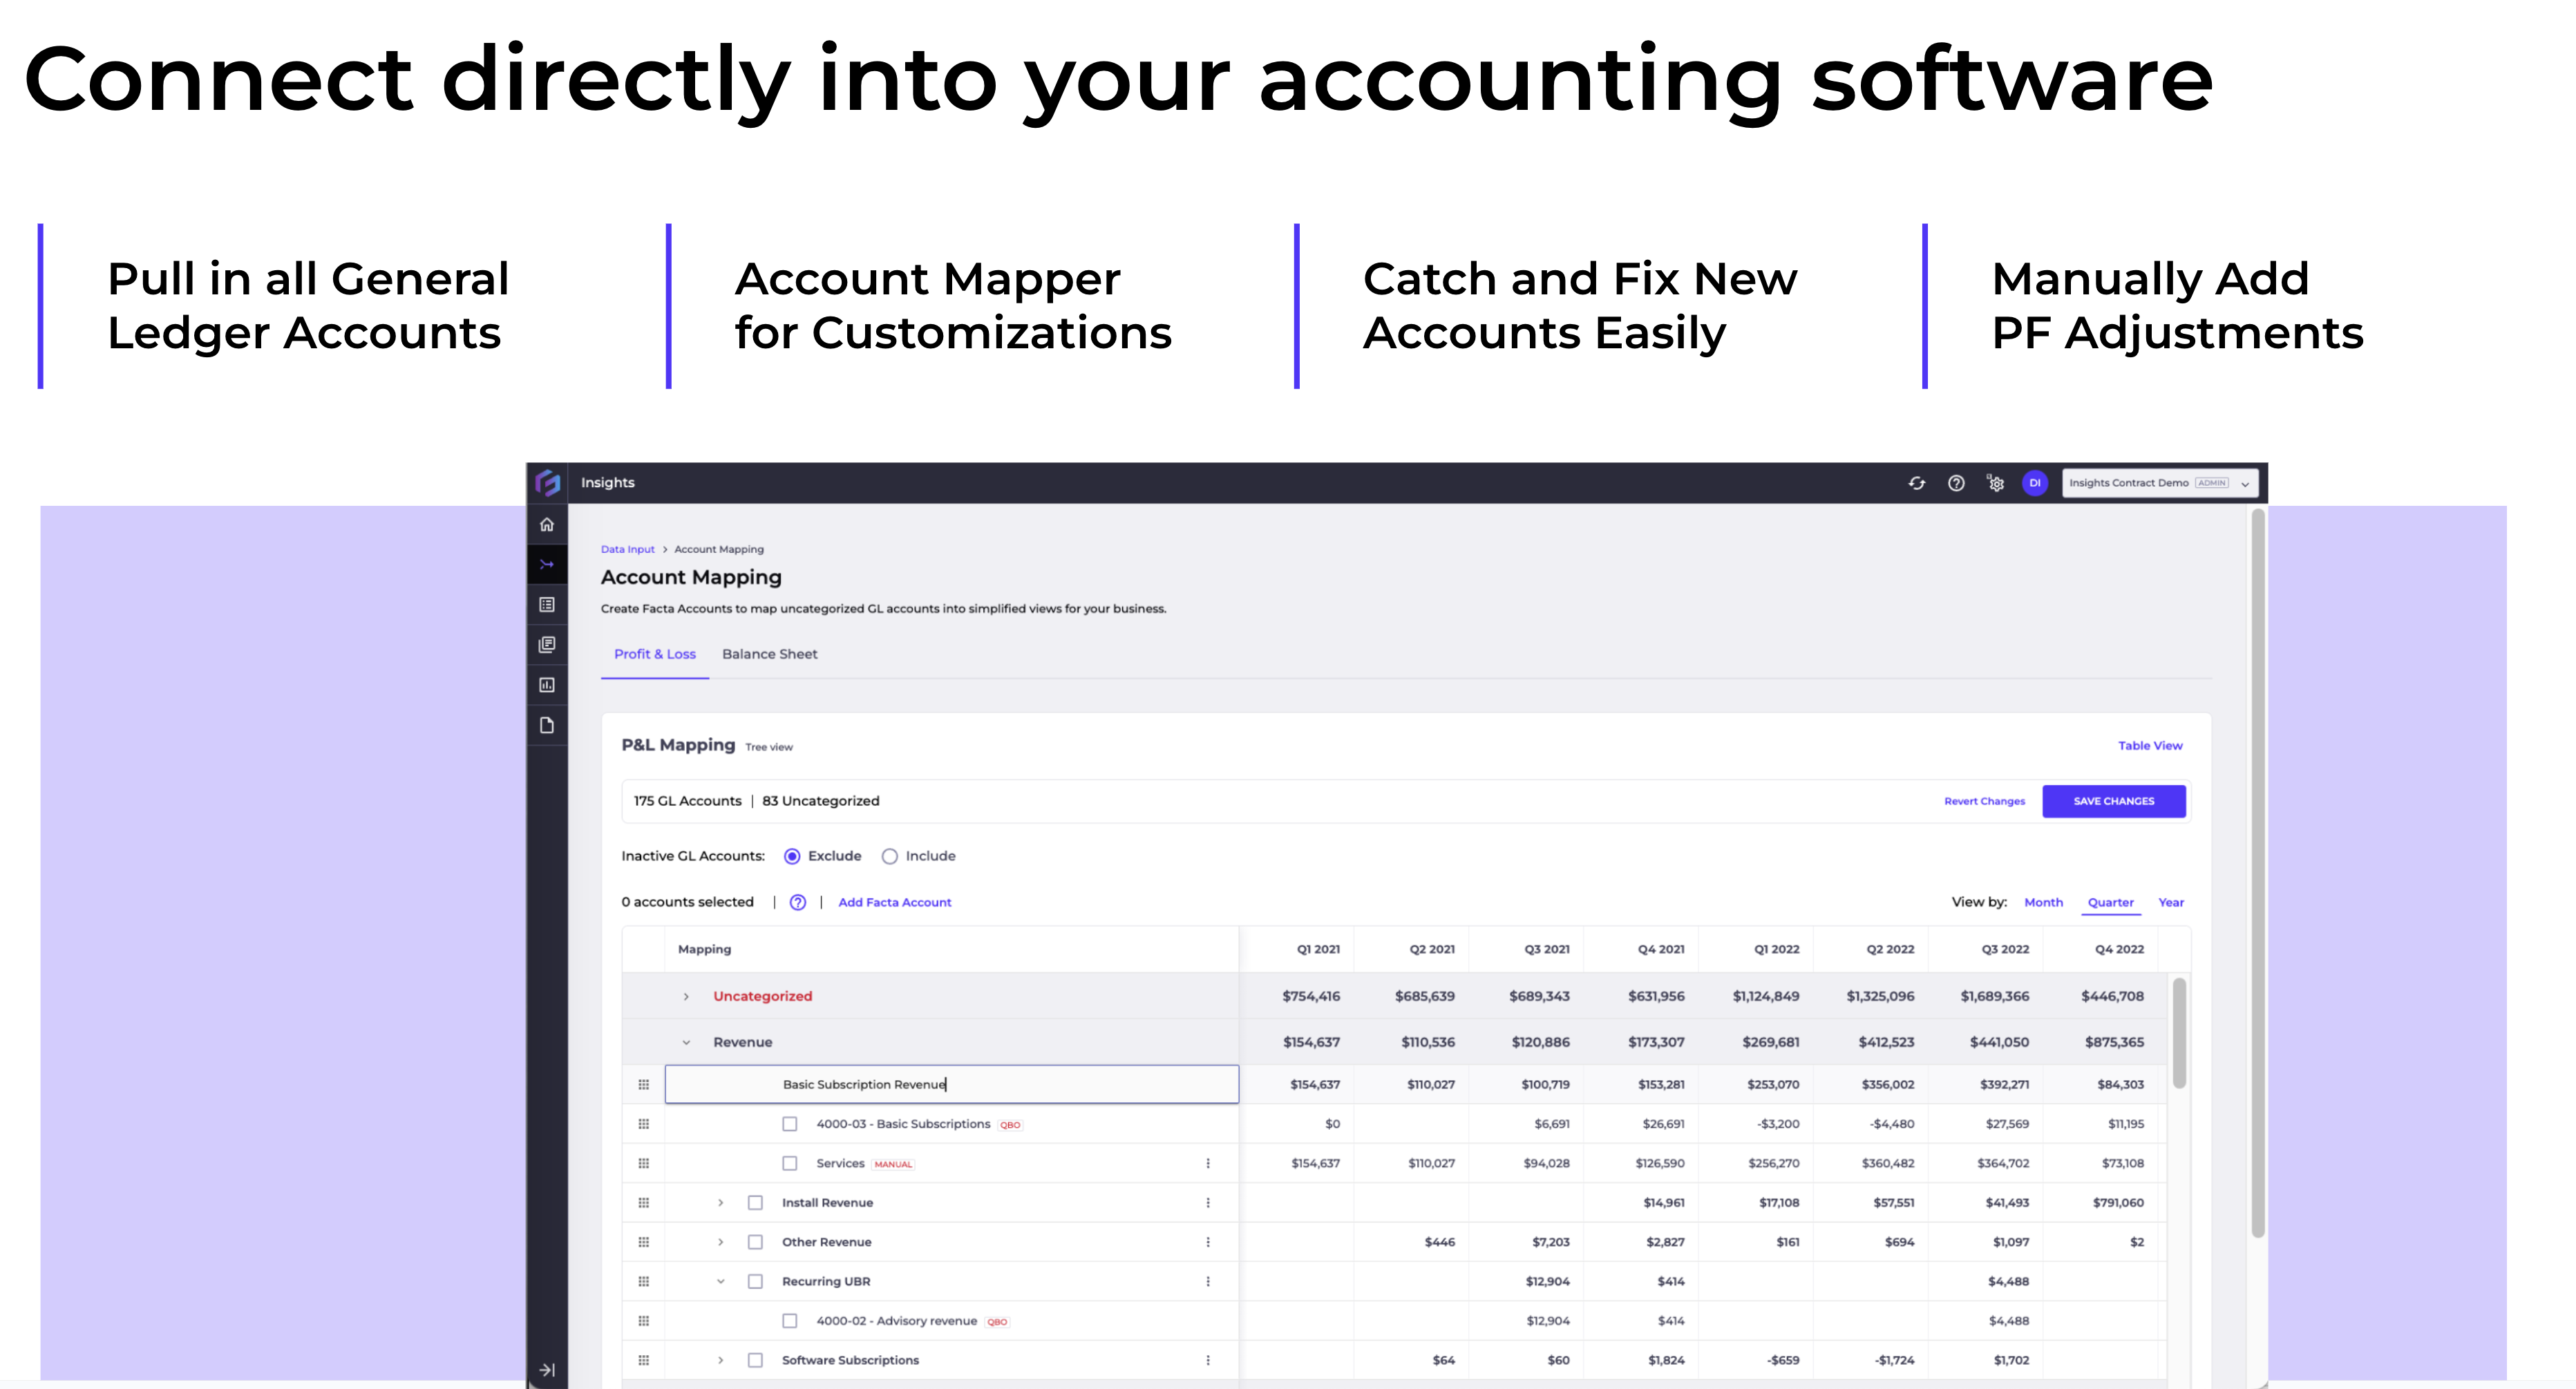2576x1389 pixels.
Task: Collapse the Recurring UBR chevron
Action: pos(720,1281)
